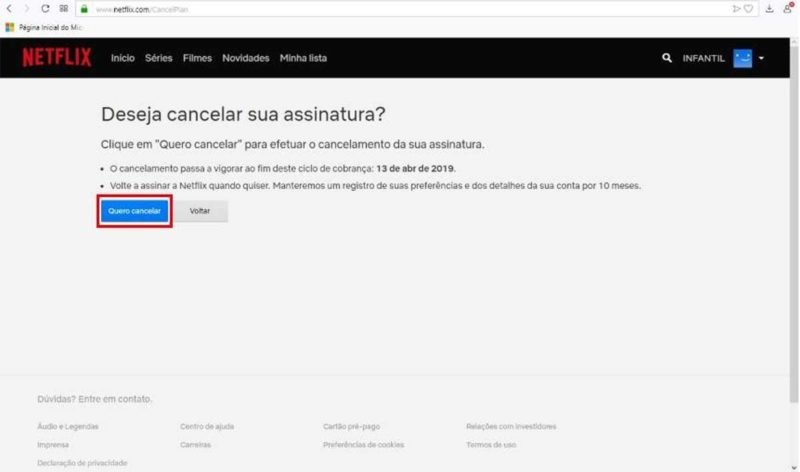
Task: Click the blue profile avatar
Action: (742, 59)
